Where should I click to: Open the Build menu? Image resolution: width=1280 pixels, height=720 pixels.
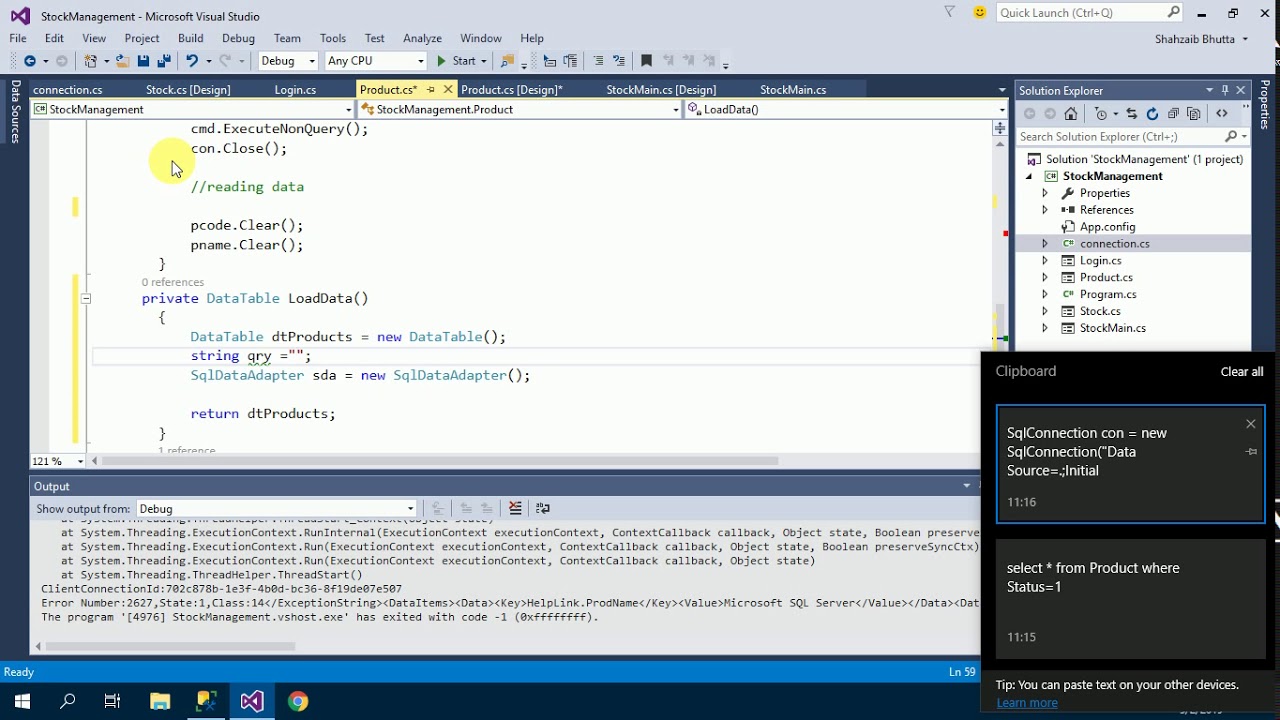190,38
